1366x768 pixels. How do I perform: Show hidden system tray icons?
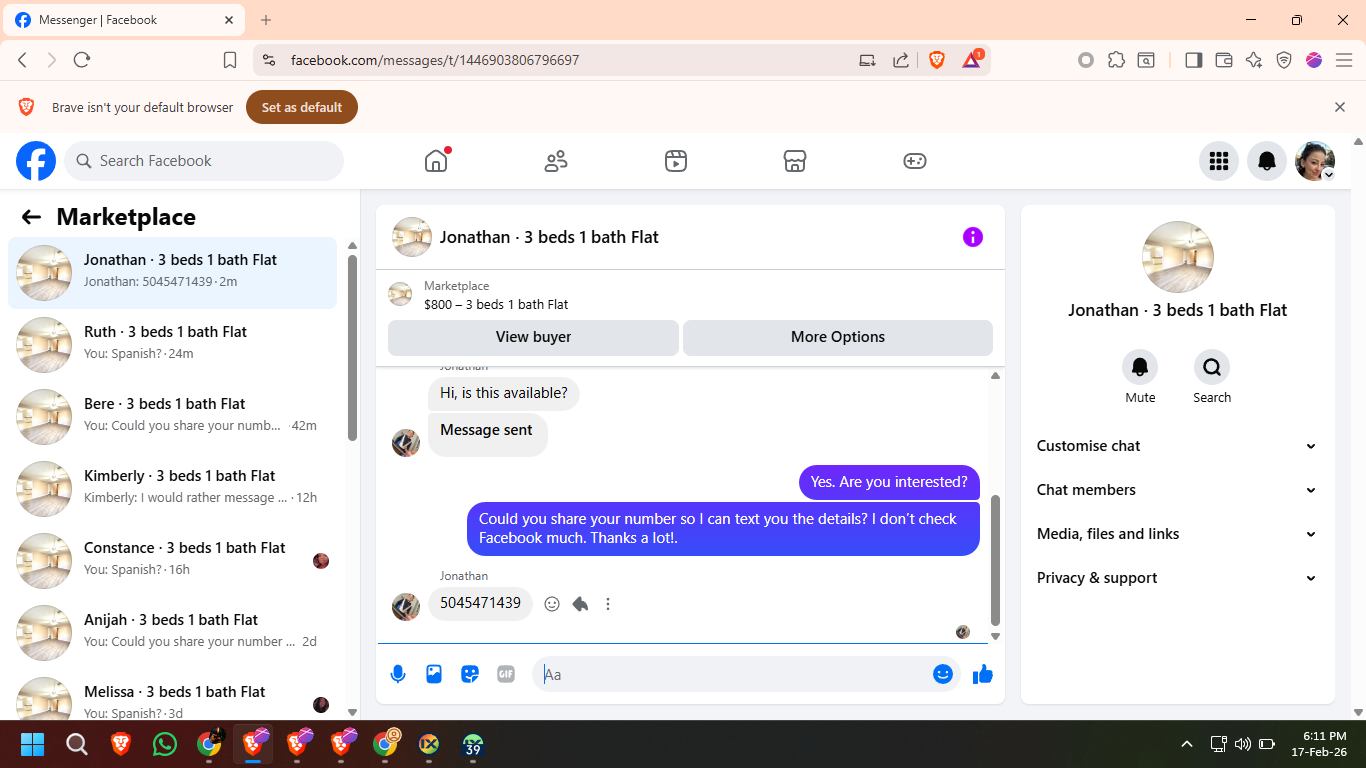1187,744
